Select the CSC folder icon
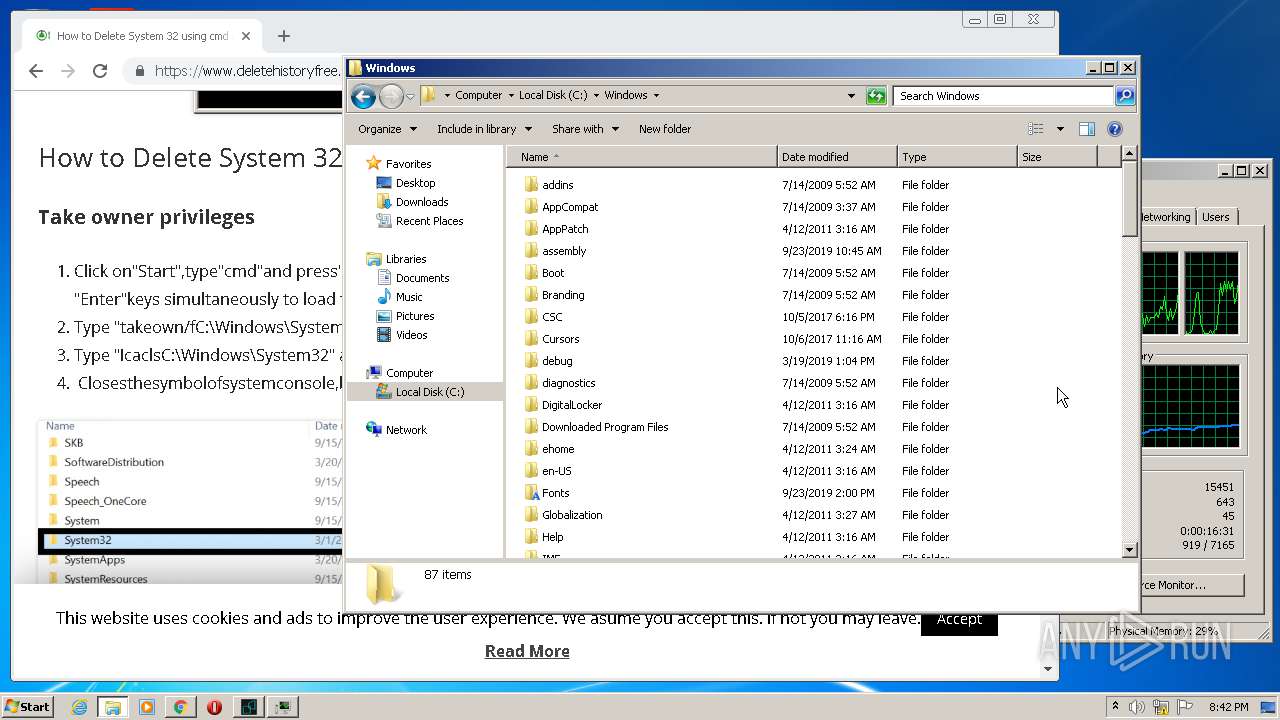The width and height of the screenshot is (1280, 720). pos(531,317)
